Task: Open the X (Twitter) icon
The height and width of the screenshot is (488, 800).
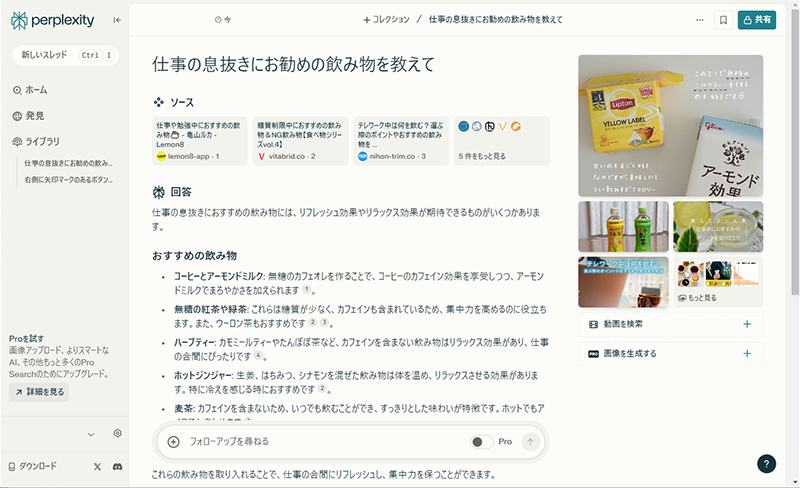Action: click(x=97, y=467)
